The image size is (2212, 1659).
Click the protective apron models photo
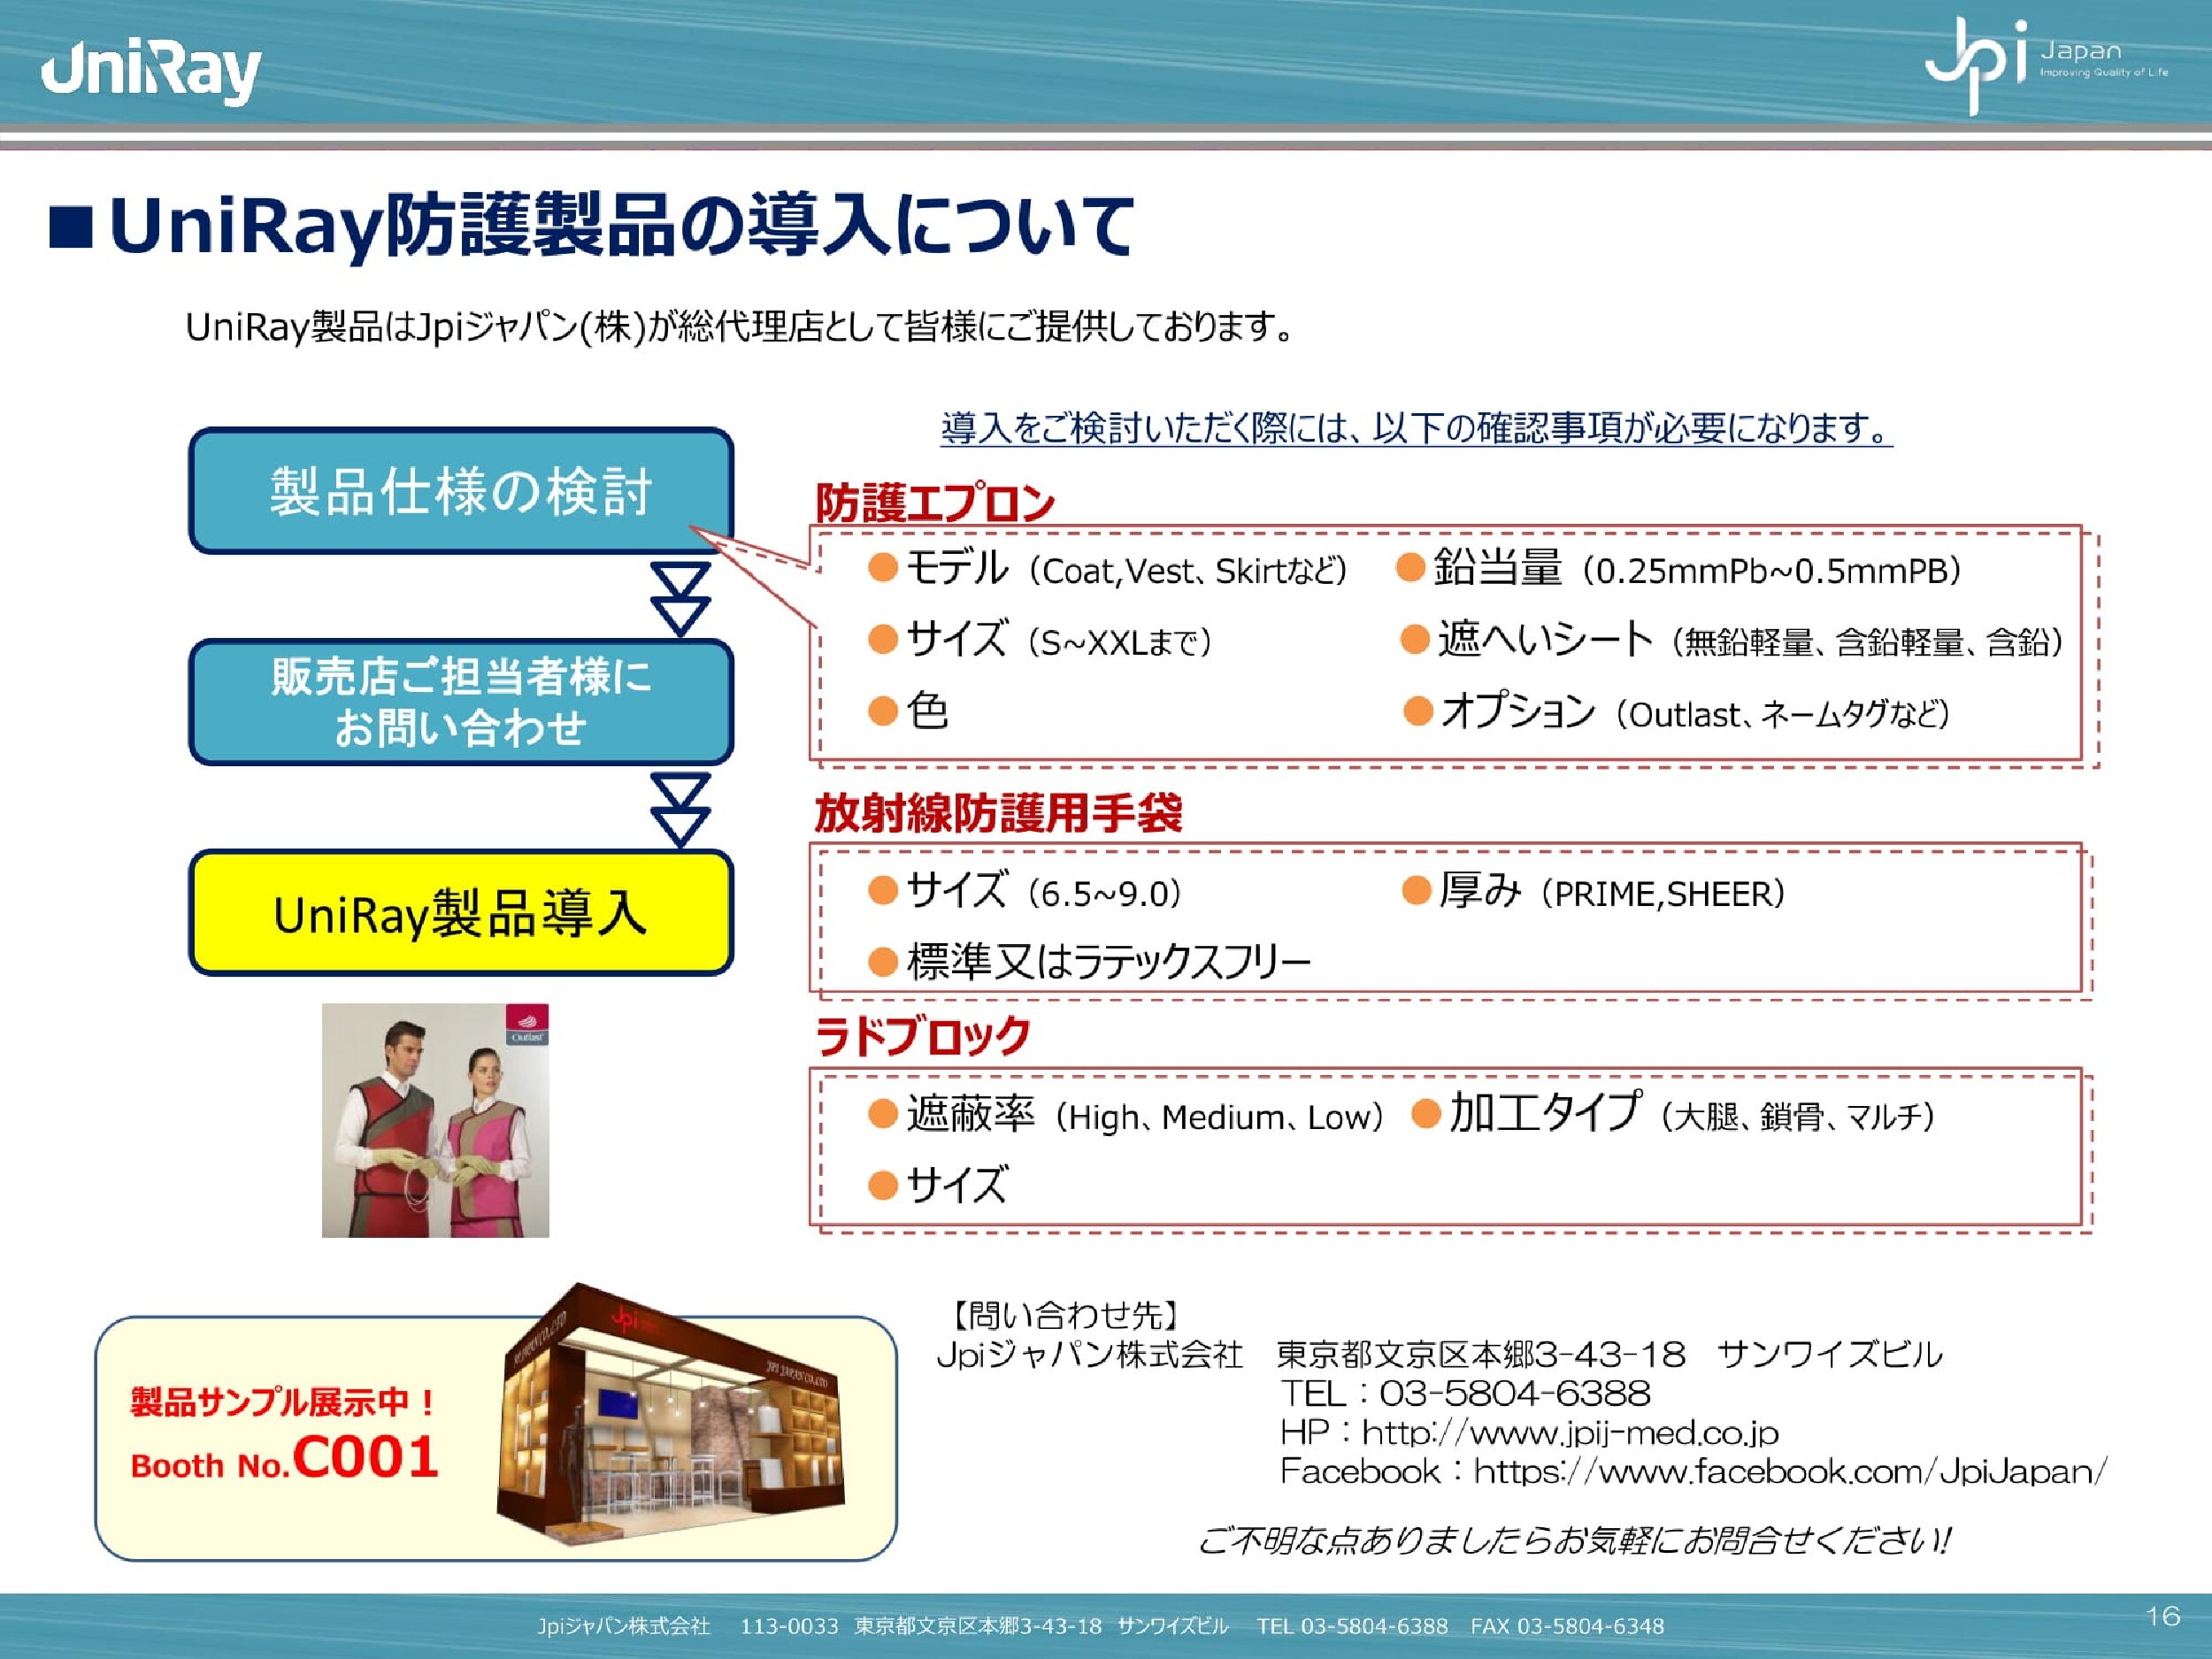(435, 1120)
